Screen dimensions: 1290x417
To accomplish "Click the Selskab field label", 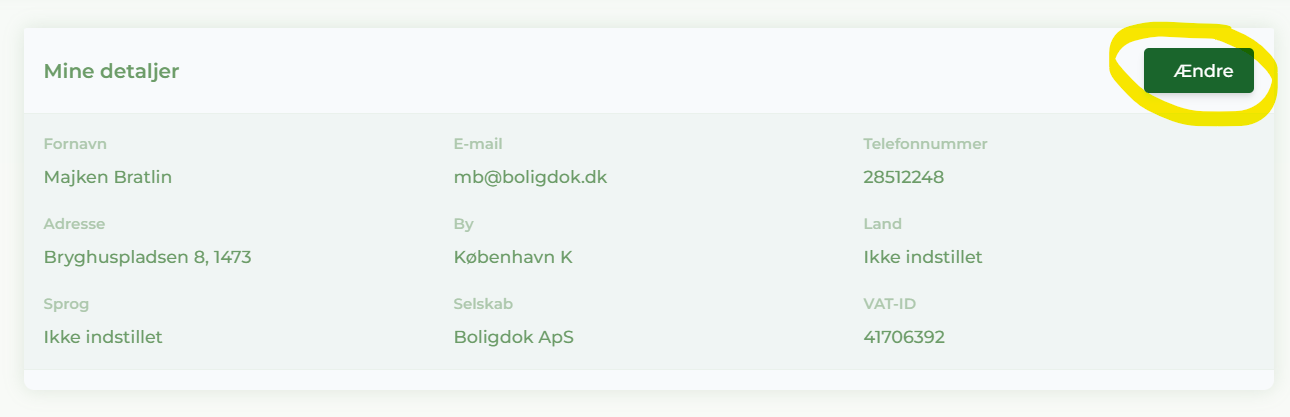I will [483, 304].
